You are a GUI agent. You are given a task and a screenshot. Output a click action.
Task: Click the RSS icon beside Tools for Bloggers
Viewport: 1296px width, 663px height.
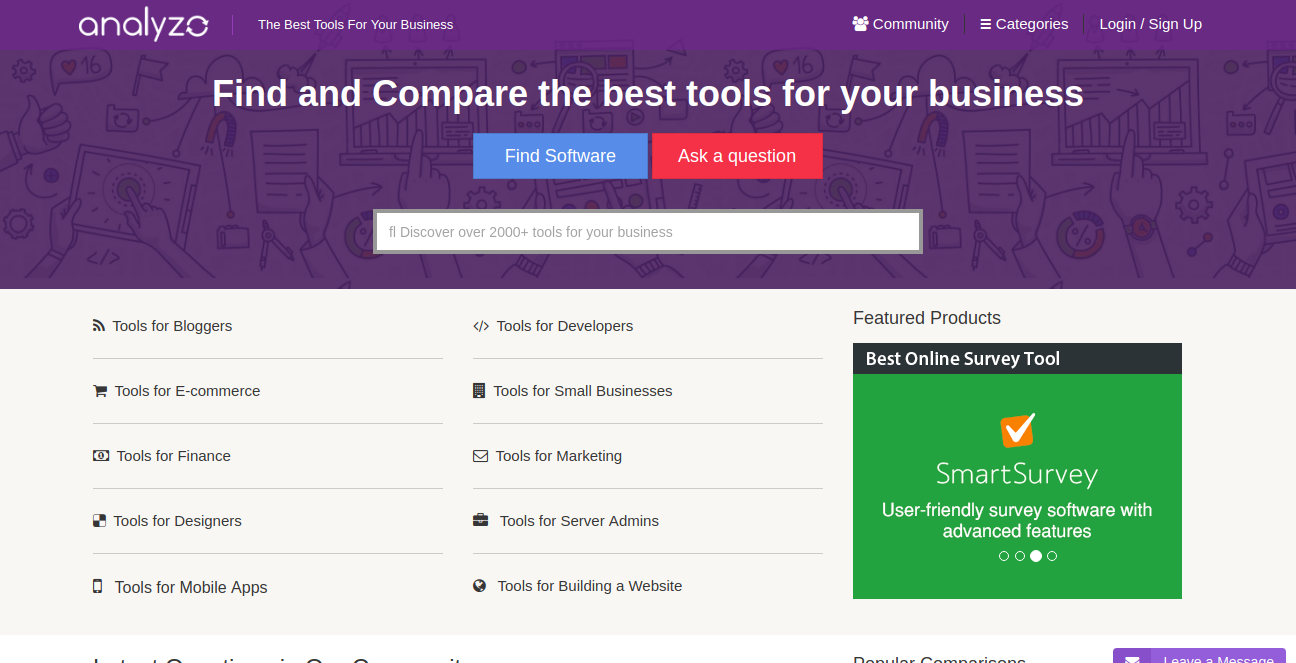pos(99,326)
